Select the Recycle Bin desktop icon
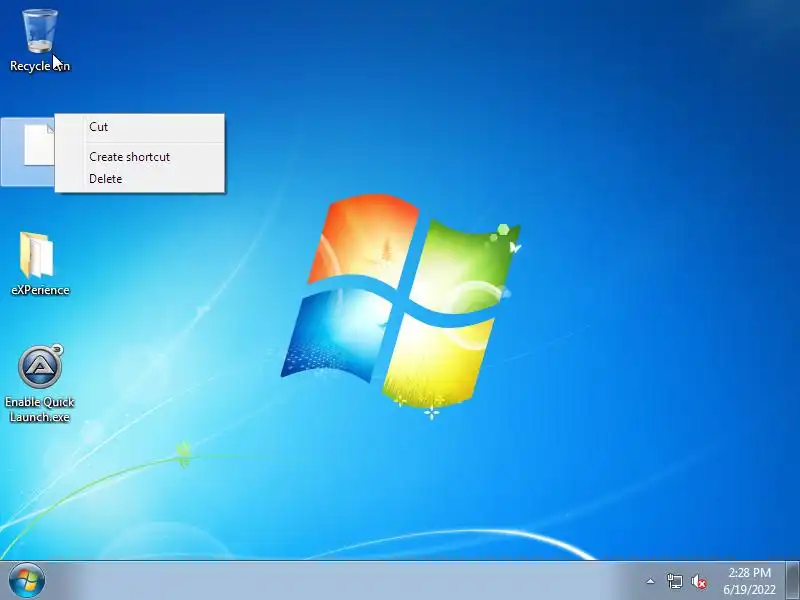This screenshot has width=800, height=600. (x=40, y=32)
